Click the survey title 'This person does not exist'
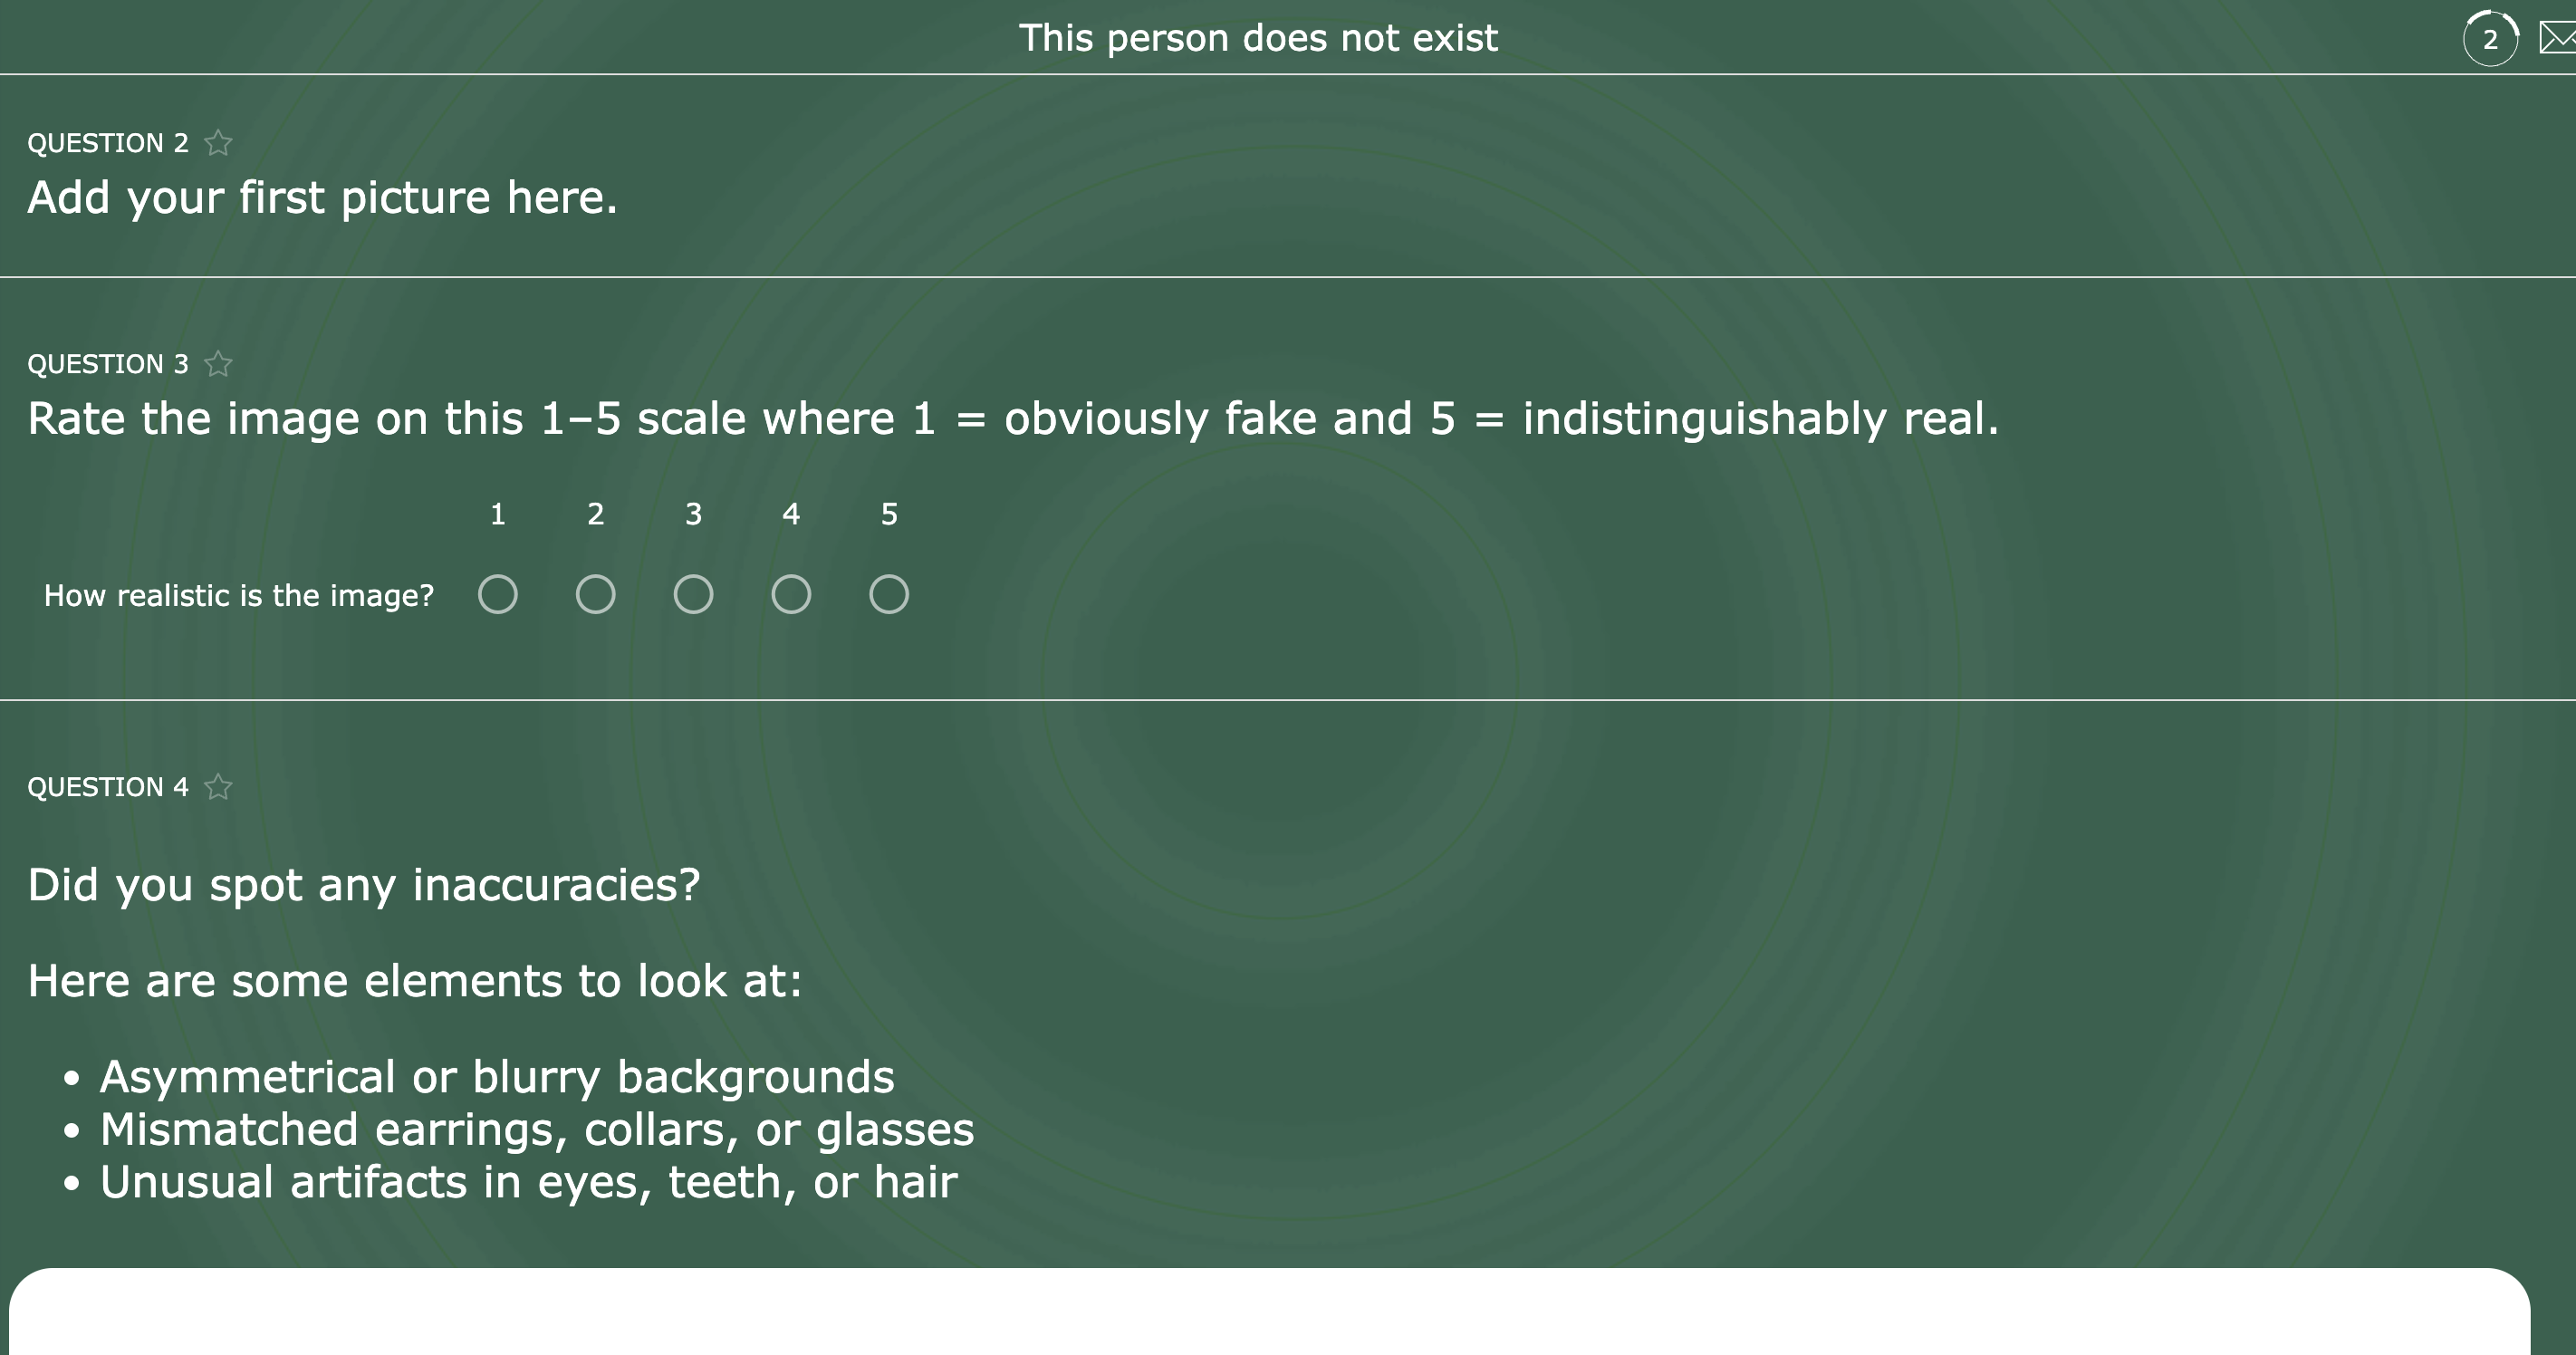2576x1355 pixels. click(1260, 37)
